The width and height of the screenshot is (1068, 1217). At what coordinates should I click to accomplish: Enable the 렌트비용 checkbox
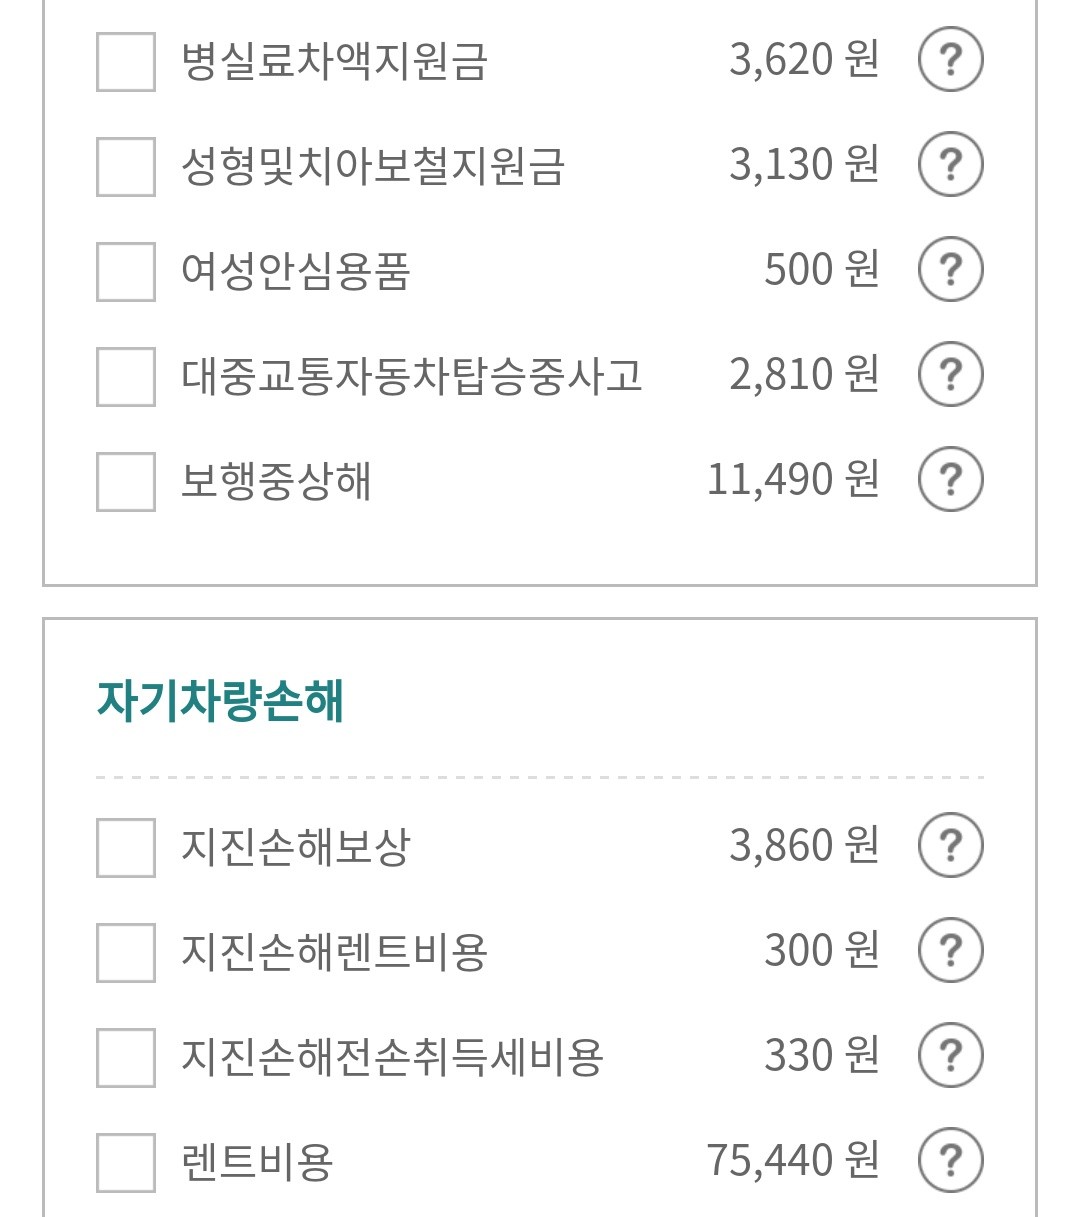126,1162
